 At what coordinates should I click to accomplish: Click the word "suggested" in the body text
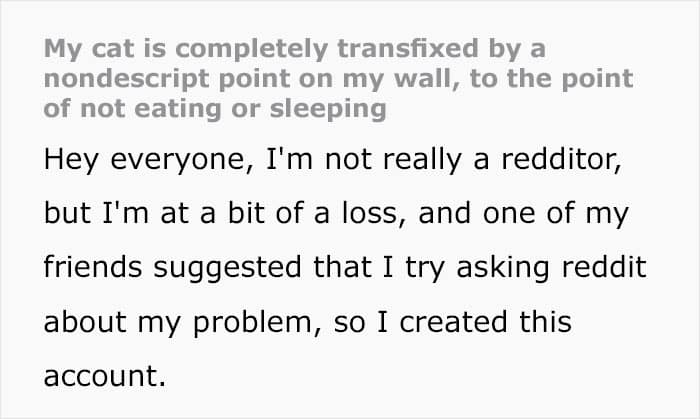tap(227, 268)
